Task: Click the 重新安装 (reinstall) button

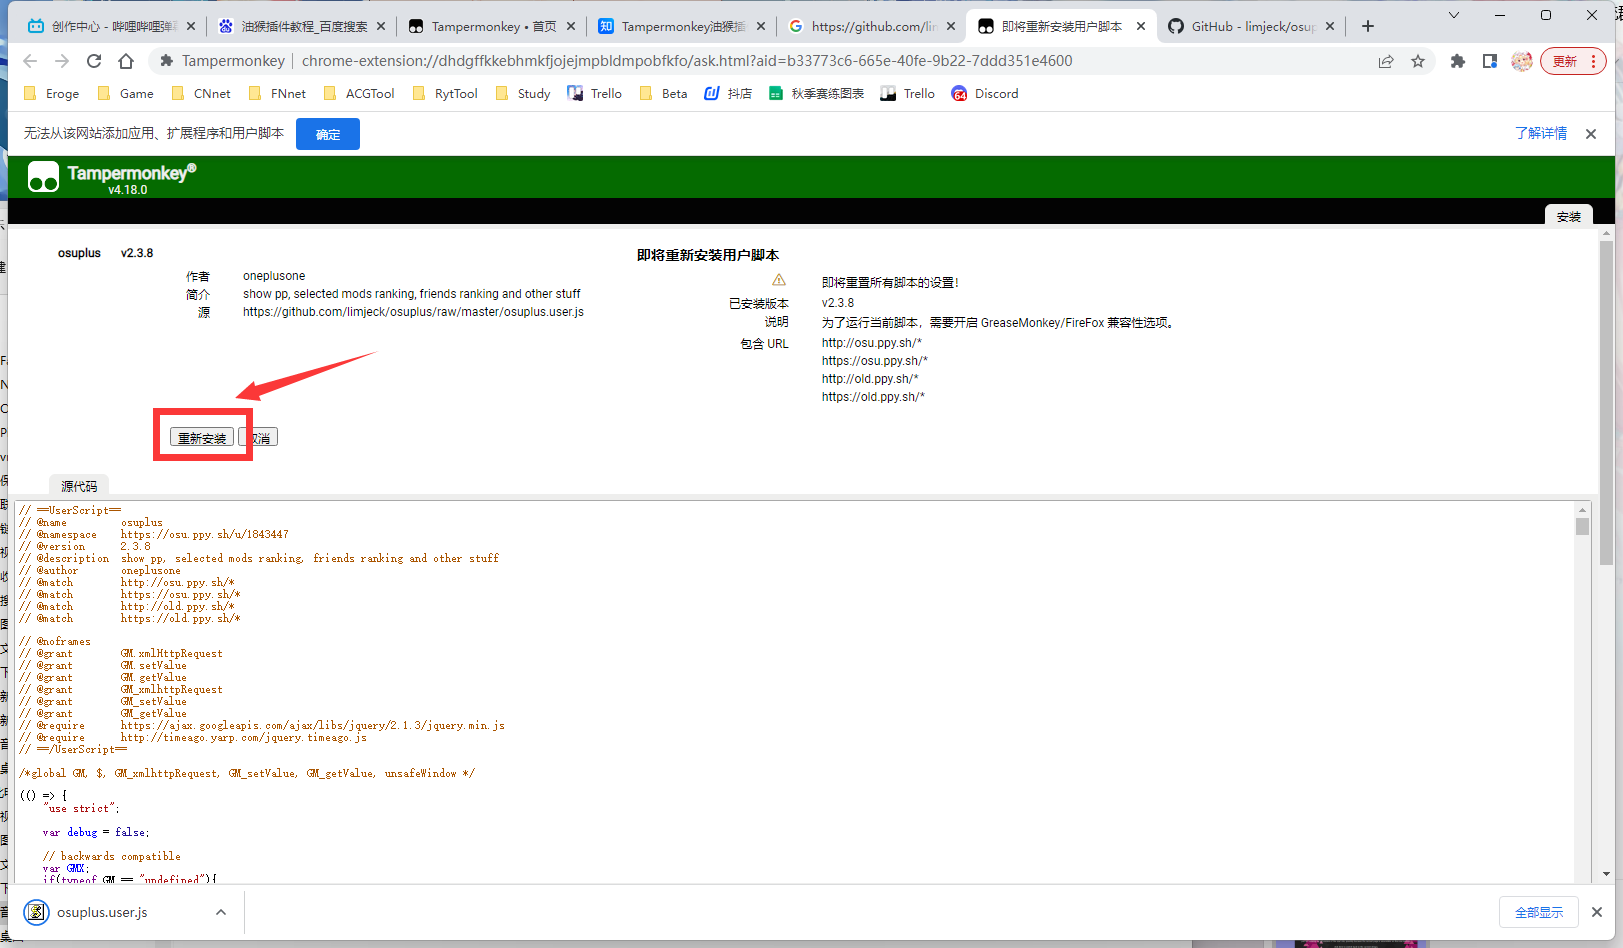Action: 202,437
